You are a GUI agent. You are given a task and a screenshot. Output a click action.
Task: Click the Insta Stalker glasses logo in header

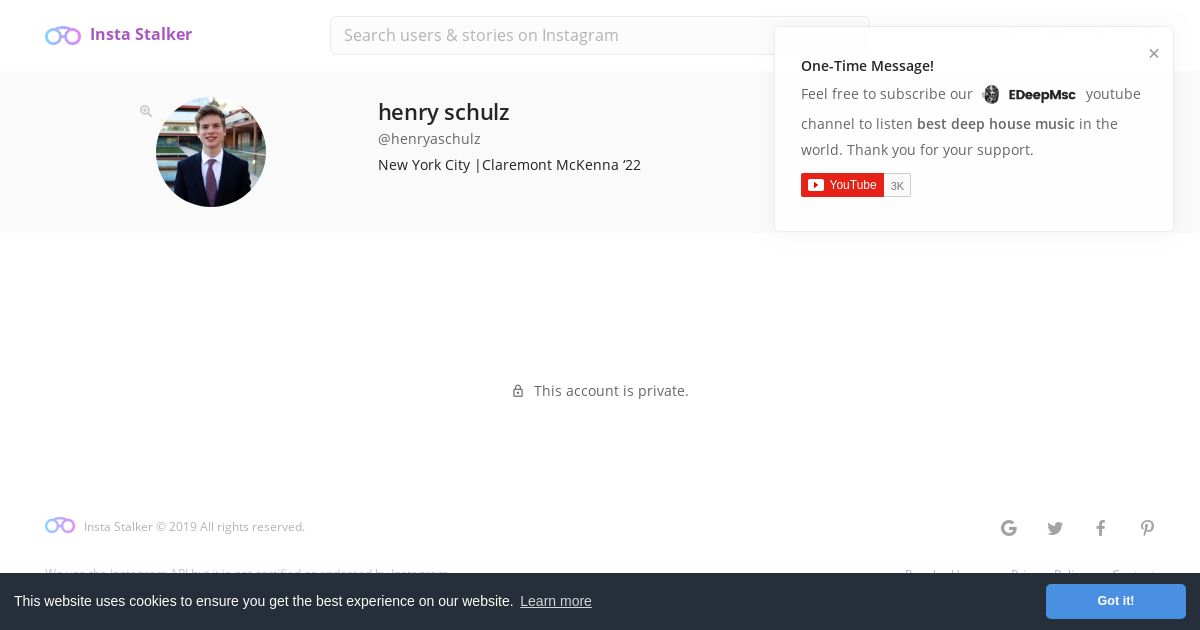click(63, 35)
